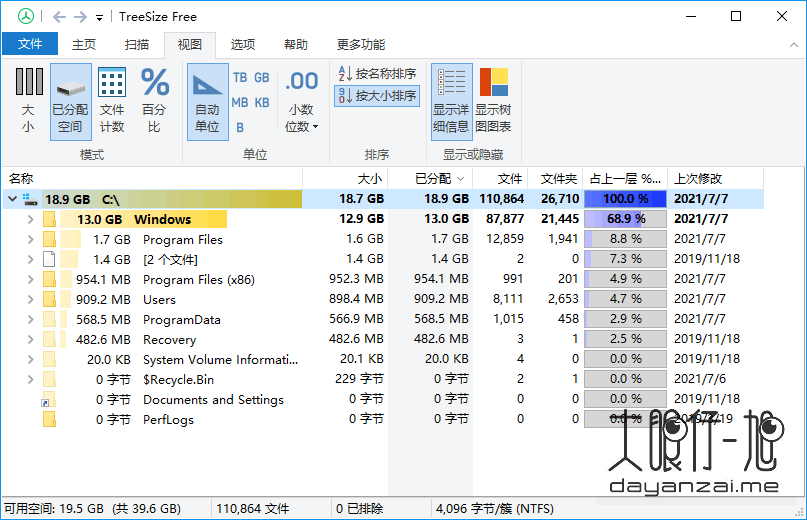This screenshot has height=520, width=807.
Task: Switch to the 选项 ribbon tab
Action: (243, 45)
